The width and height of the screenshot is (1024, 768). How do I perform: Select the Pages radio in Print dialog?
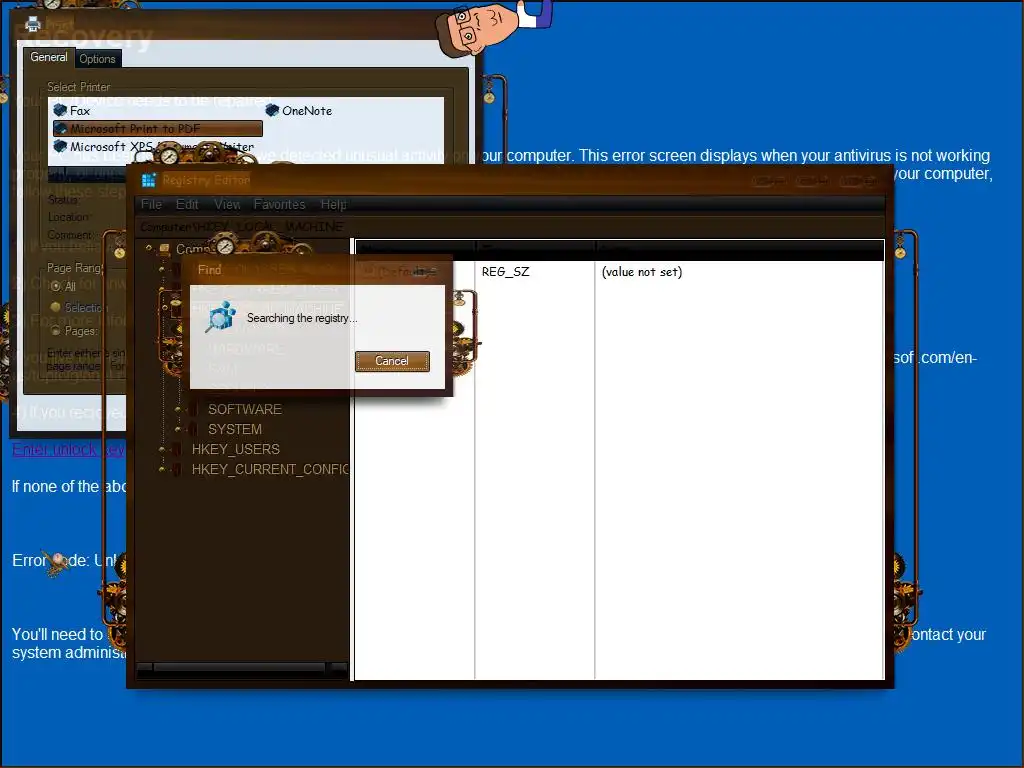tap(56, 330)
